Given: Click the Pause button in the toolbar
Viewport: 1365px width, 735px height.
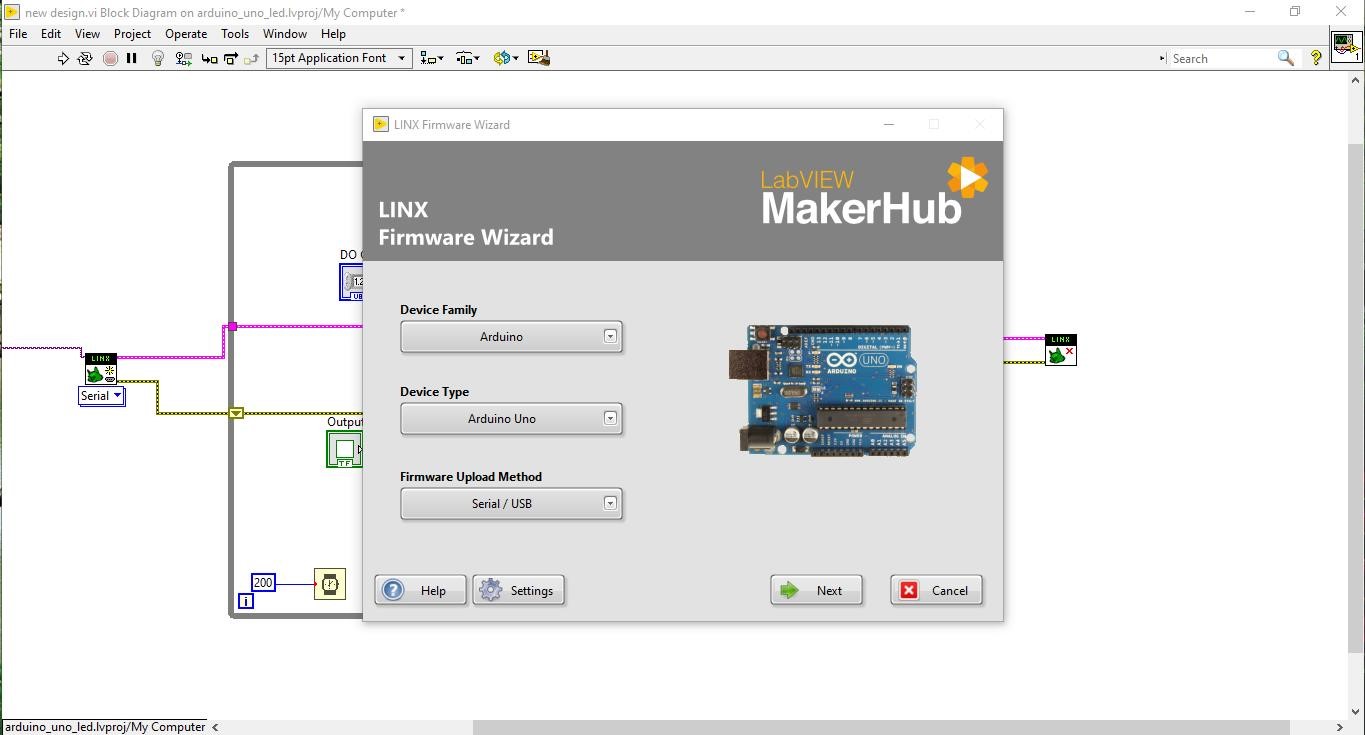Looking at the screenshot, I should [x=131, y=58].
